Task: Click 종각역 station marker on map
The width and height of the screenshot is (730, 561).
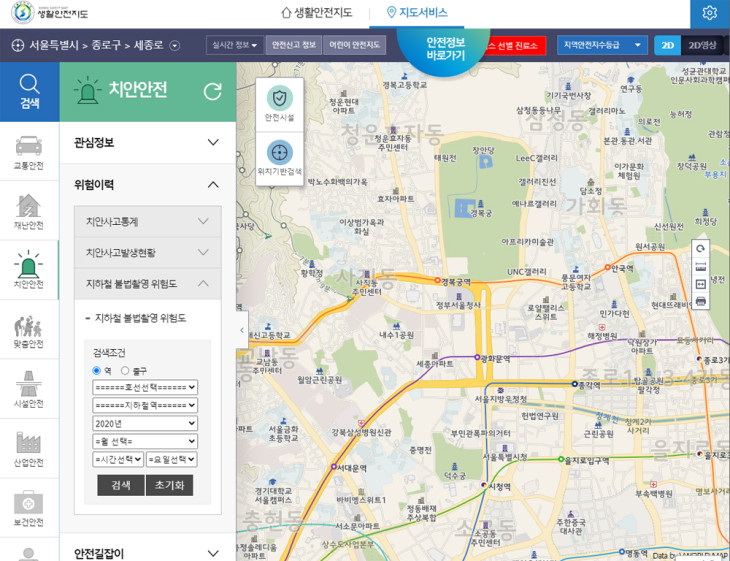Action: click(575, 384)
